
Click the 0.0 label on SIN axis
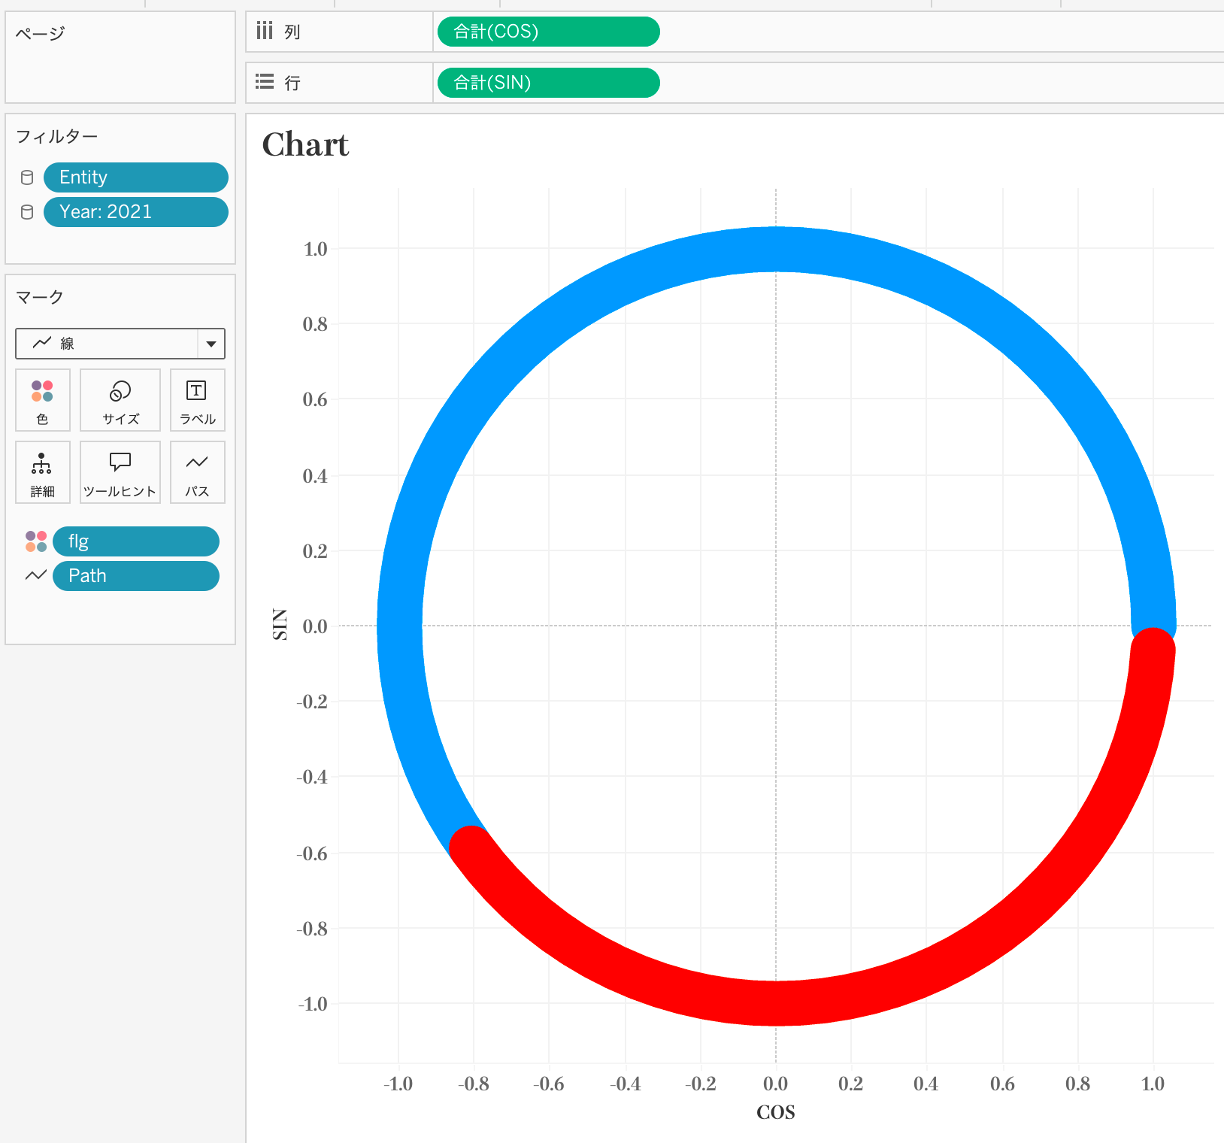click(315, 626)
